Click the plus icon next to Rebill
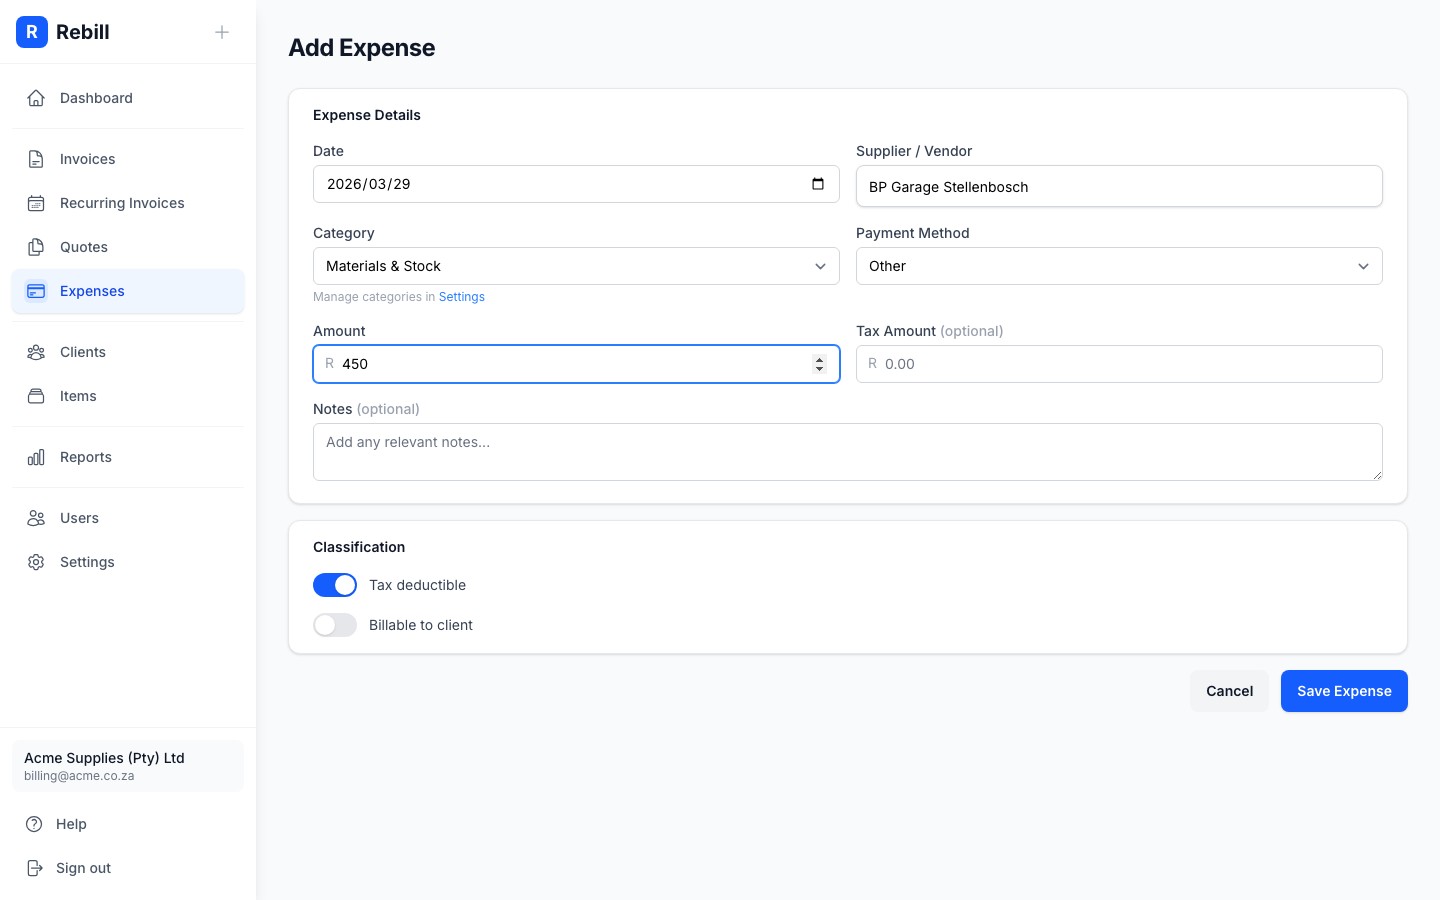1440x900 pixels. coord(221,32)
